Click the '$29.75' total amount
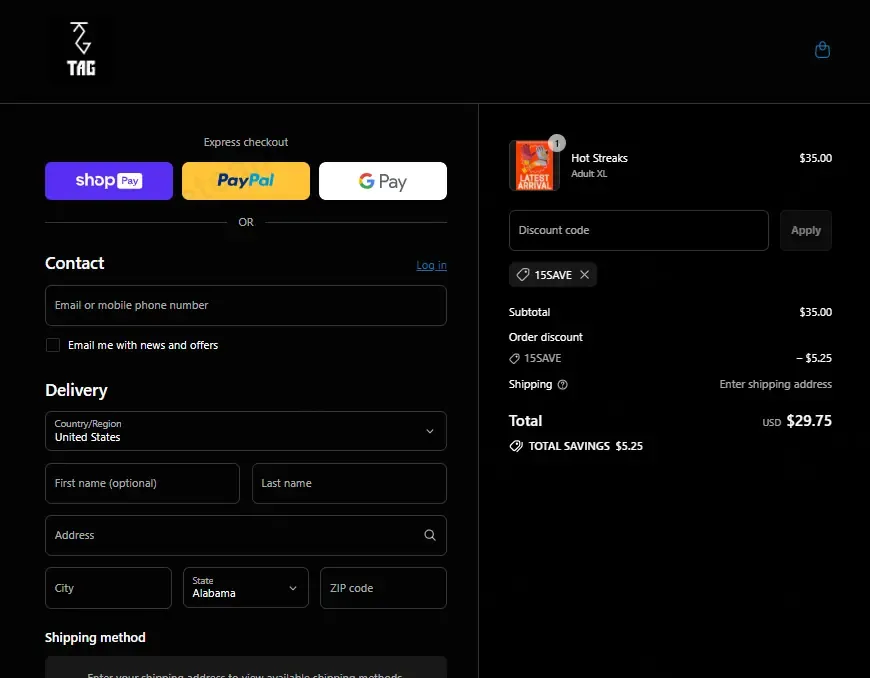Image resolution: width=870 pixels, height=678 pixels. [809, 421]
